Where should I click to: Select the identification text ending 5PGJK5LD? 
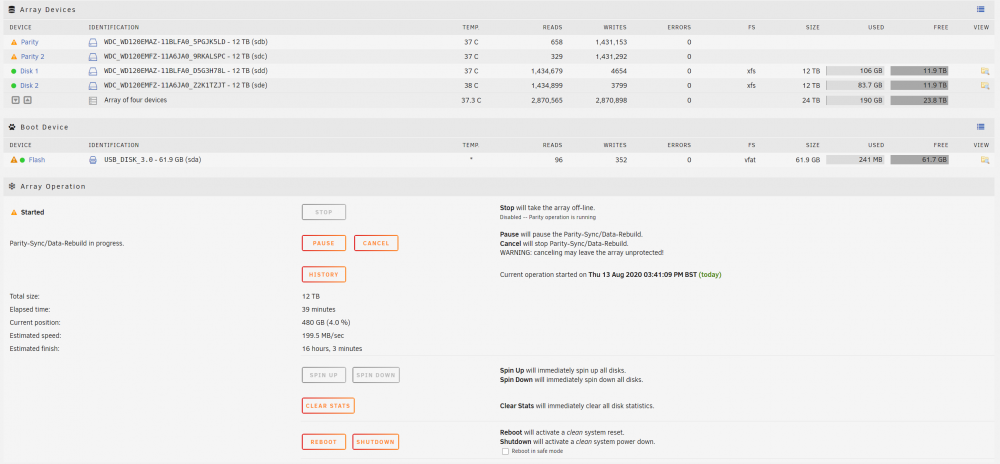point(186,42)
